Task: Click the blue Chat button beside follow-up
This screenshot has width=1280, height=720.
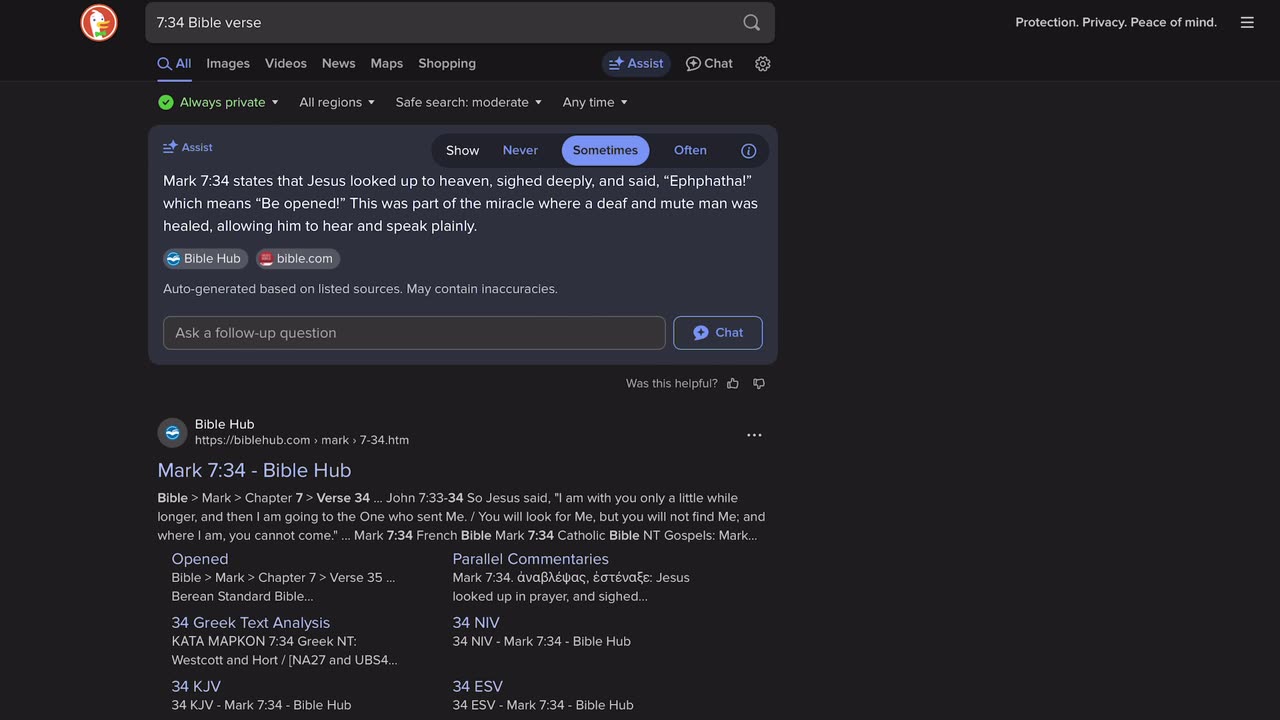Action: point(718,333)
